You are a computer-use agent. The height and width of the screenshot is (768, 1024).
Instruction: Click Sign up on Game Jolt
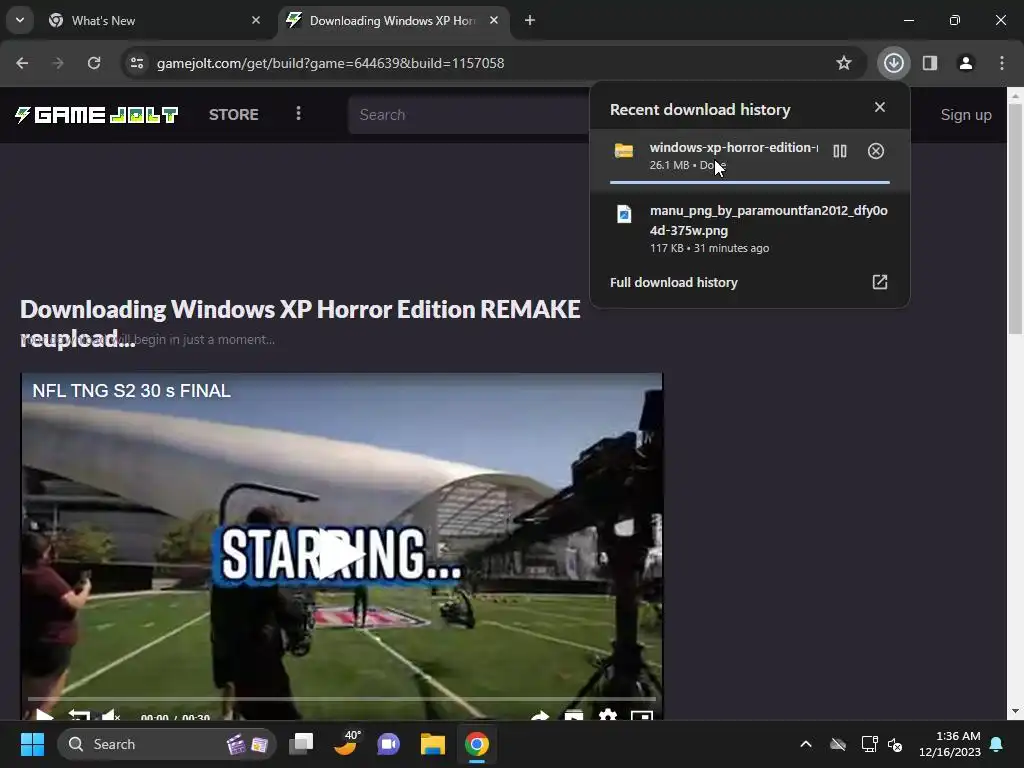[966, 115]
